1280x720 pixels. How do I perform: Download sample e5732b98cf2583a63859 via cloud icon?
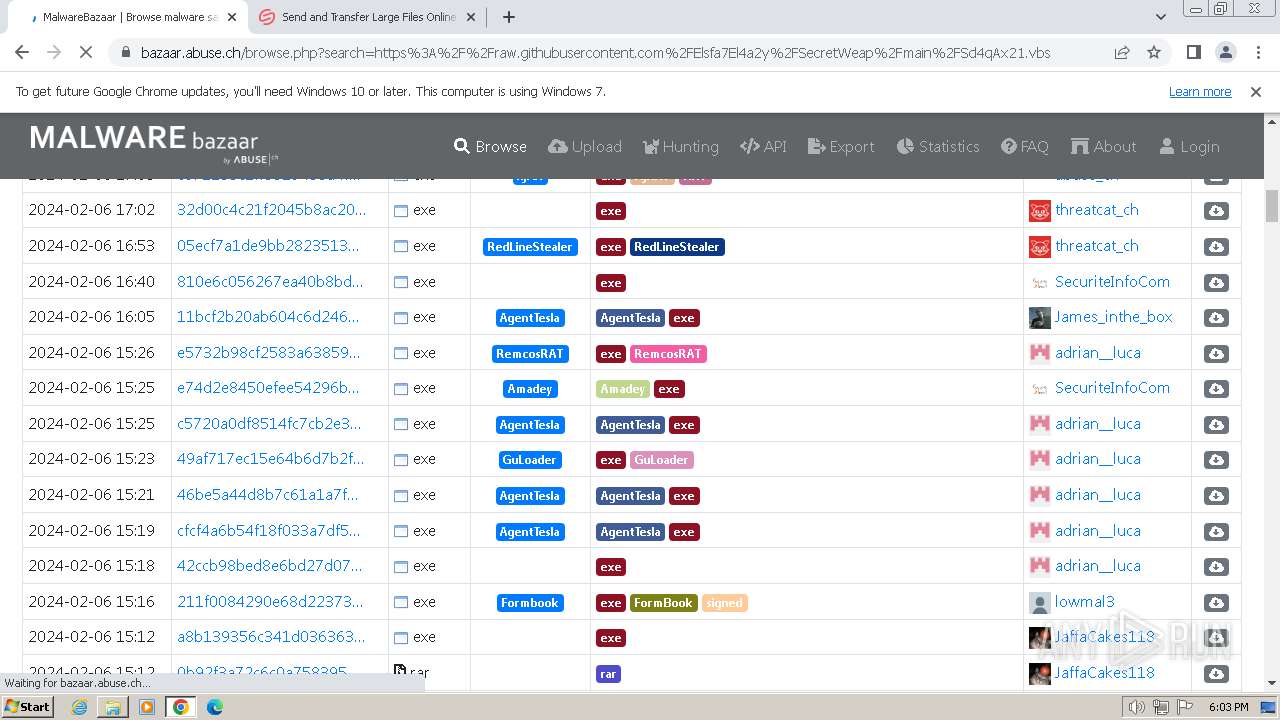[x=1216, y=353]
